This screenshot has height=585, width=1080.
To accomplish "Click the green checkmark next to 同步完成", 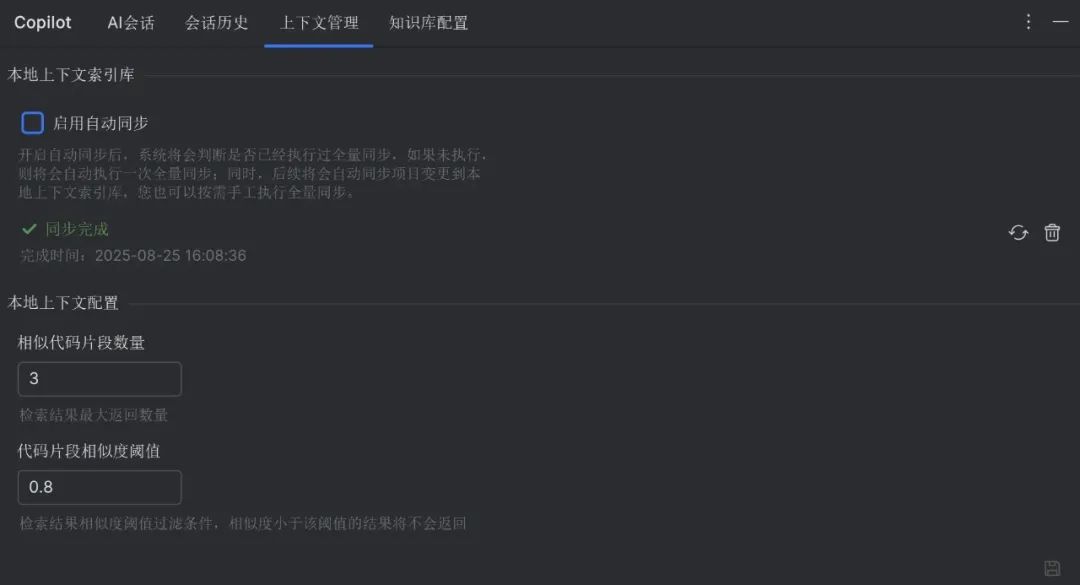I will coord(29,229).
